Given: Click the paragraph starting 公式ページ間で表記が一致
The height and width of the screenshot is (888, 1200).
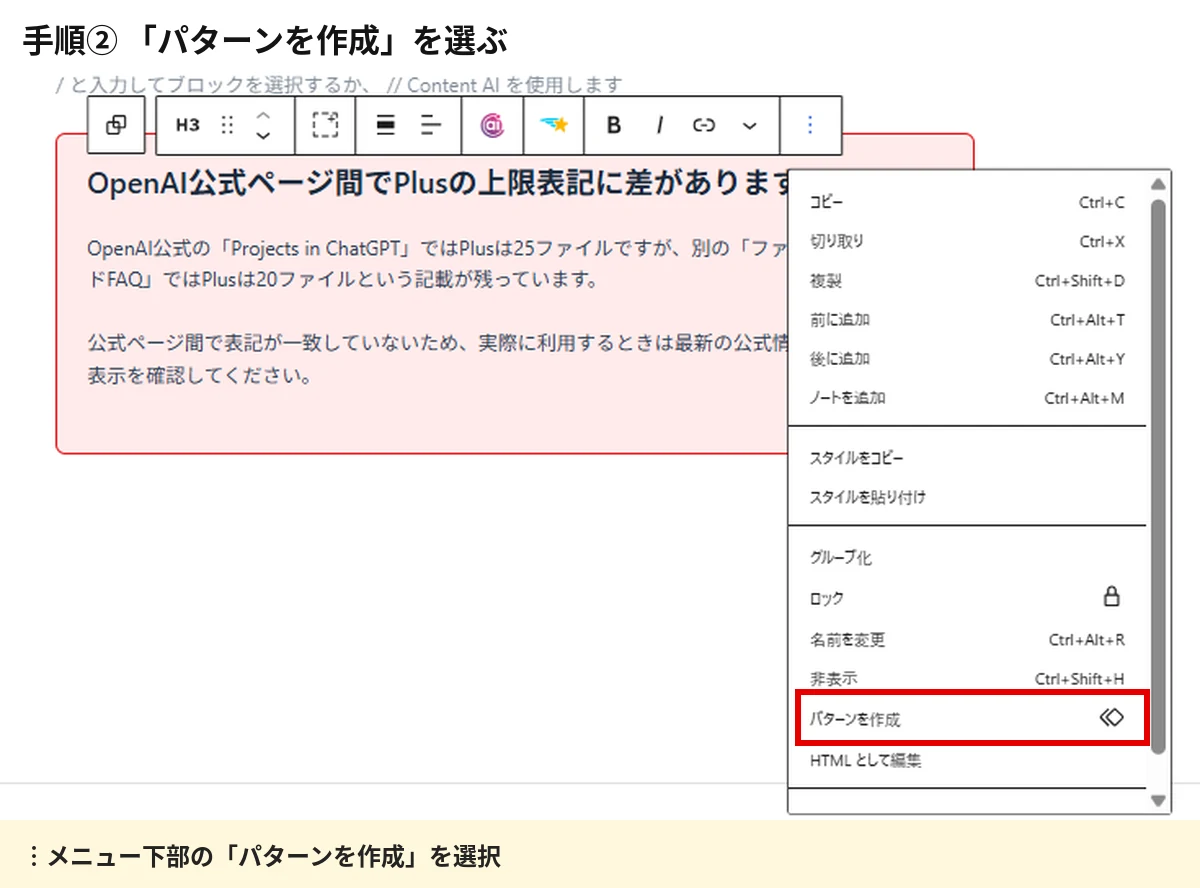Looking at the screenshot, I should tap(439, 360).
